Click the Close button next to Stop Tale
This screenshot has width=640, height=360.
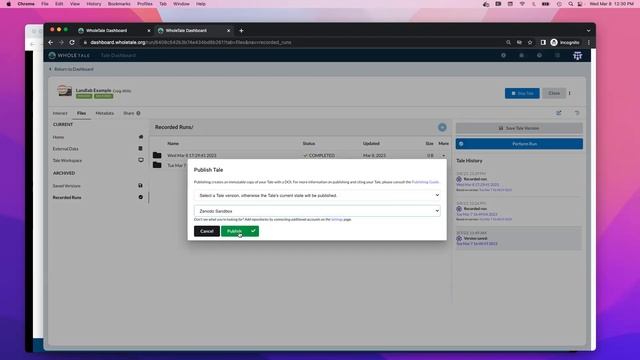pos(554,93)
